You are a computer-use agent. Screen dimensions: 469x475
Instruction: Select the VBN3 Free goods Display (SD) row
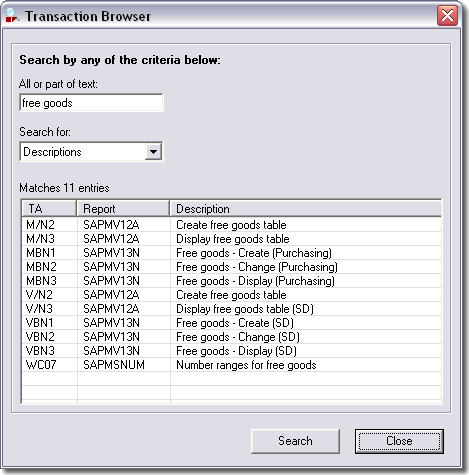tap(232, 351)
